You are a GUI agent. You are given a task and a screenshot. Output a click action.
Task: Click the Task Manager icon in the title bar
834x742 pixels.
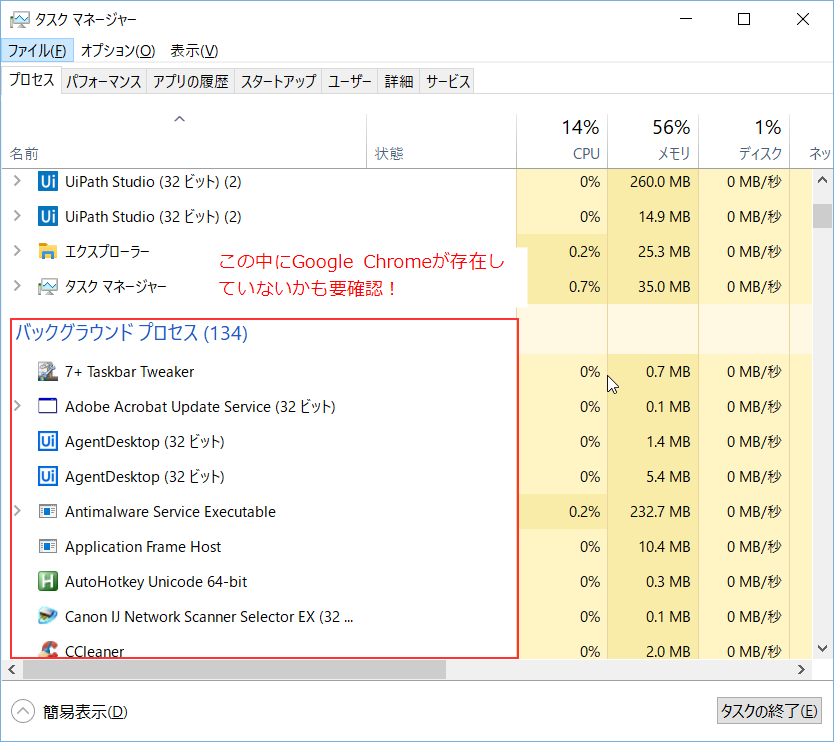19,20
